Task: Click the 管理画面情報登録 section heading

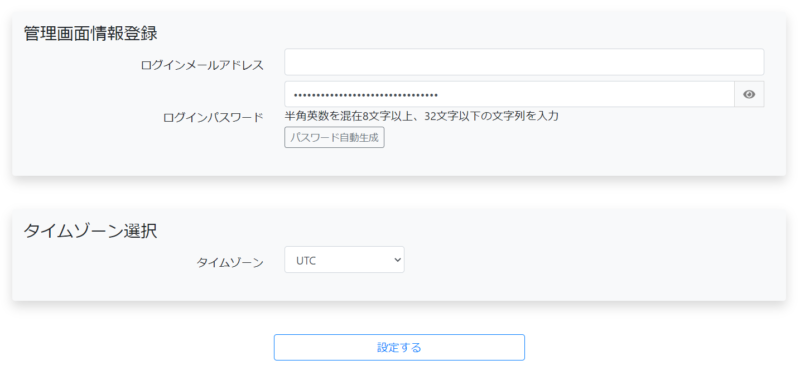Action: coord(90,34)
